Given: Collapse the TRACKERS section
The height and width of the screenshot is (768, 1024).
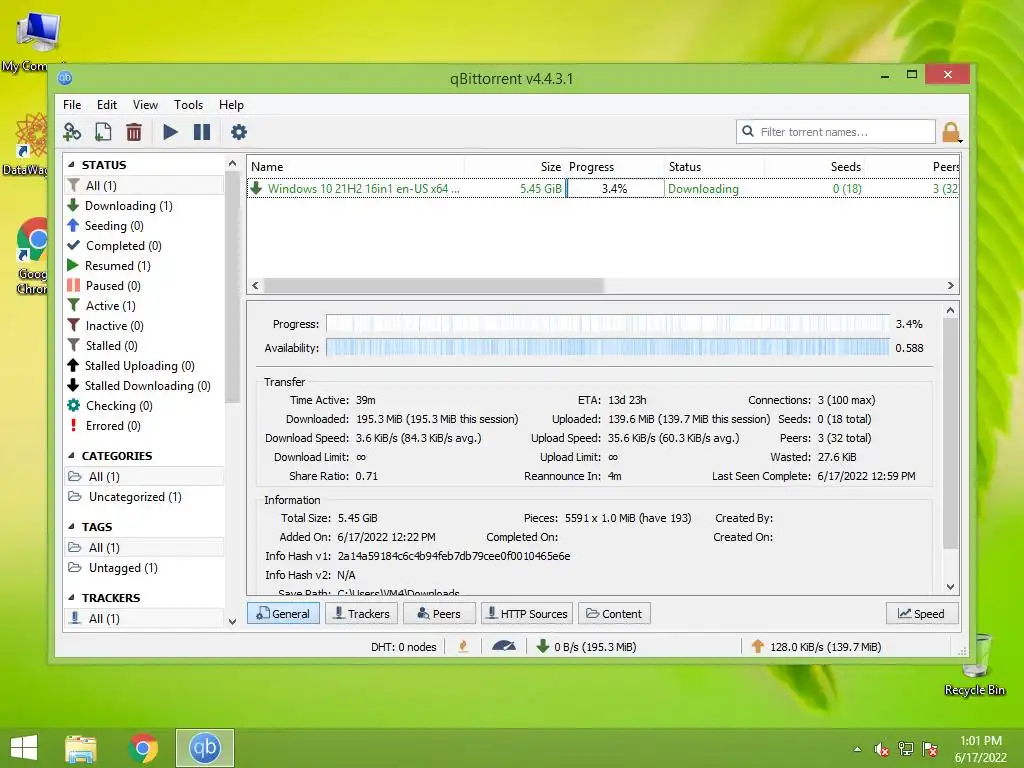Looking at the screenshot, I should pyautogui.click(x=72, y=598).
